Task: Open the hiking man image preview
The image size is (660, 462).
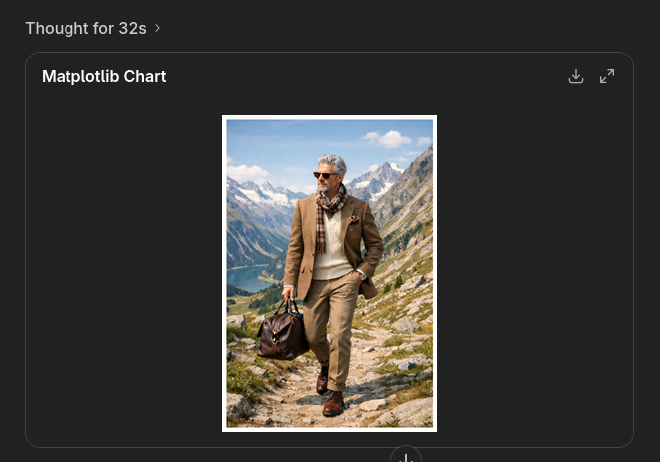Action: click(x=329, y=273)
